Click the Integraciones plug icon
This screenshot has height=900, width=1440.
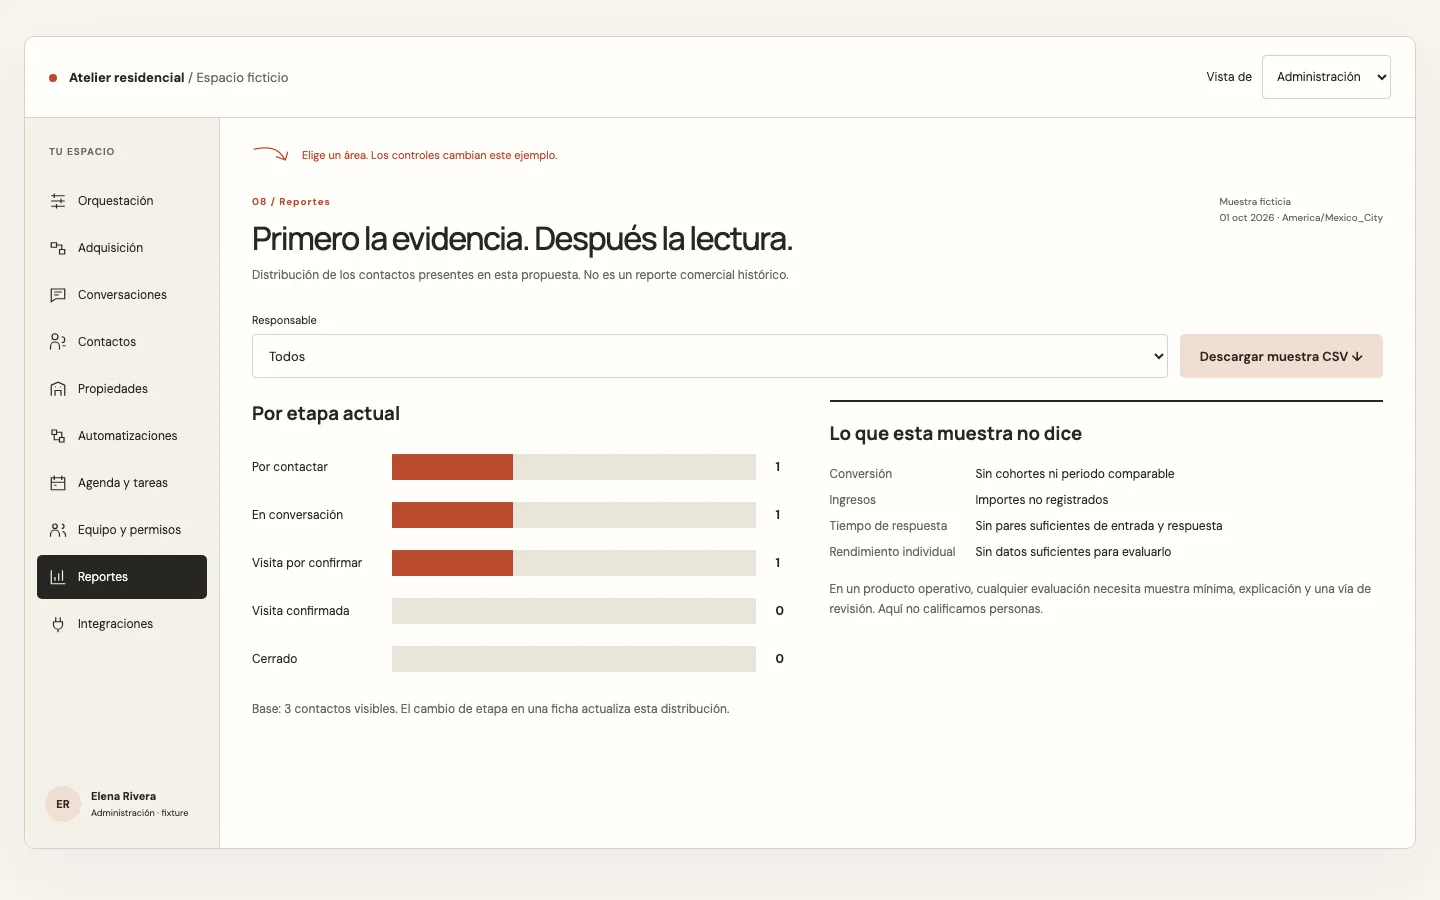click(x=58, y=624)
